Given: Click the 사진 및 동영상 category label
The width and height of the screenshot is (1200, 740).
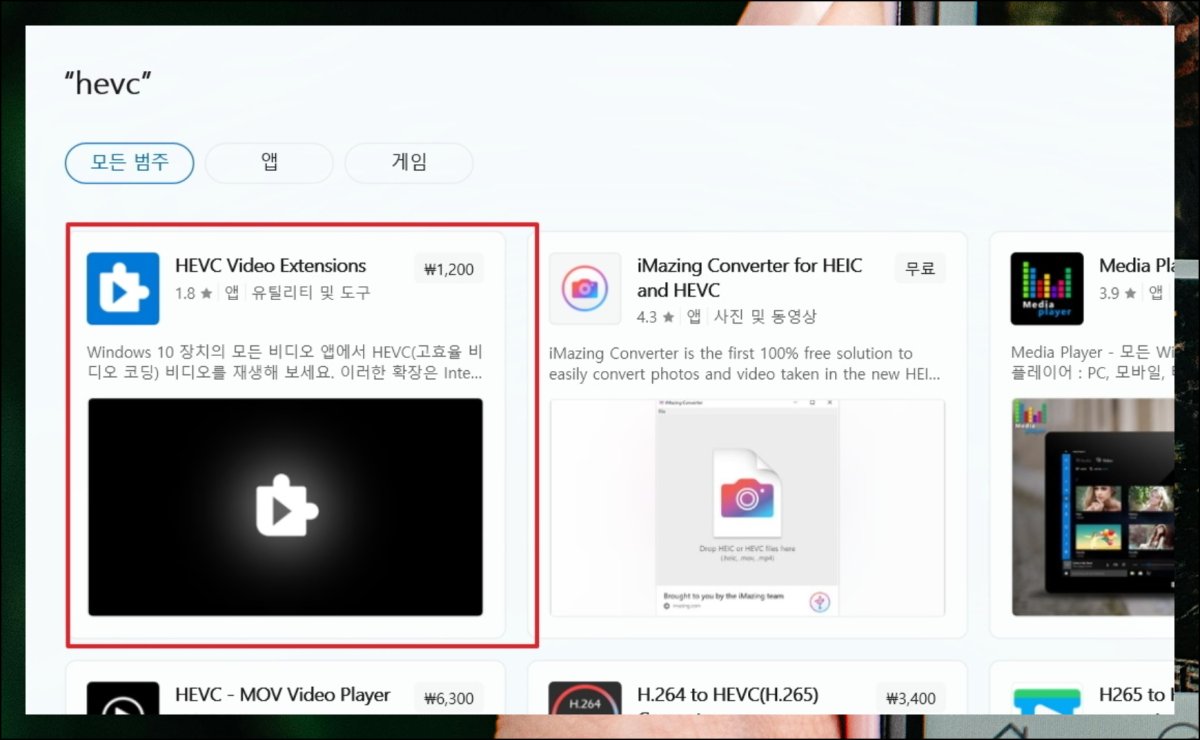Looking at the screenshot, I should click(x=765, y=317).
